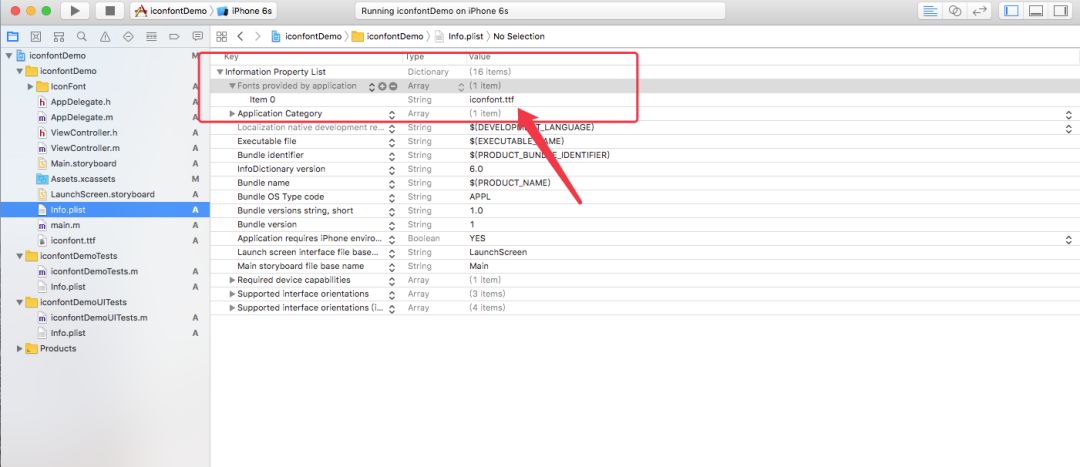Open the Test navigator diamond tab
Screen dimensions: 1080x467
[x=128, y=37]
